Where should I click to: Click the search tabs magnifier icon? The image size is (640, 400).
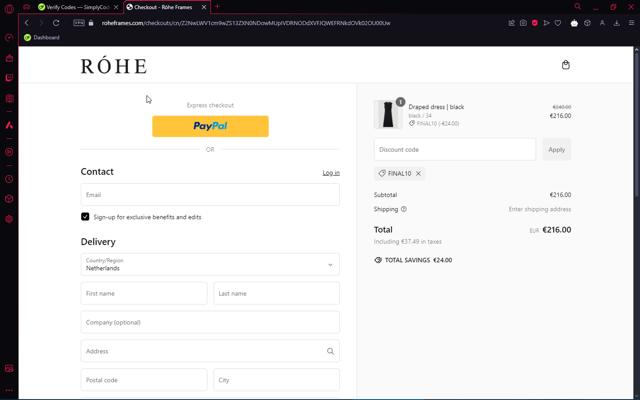(578, 7)
